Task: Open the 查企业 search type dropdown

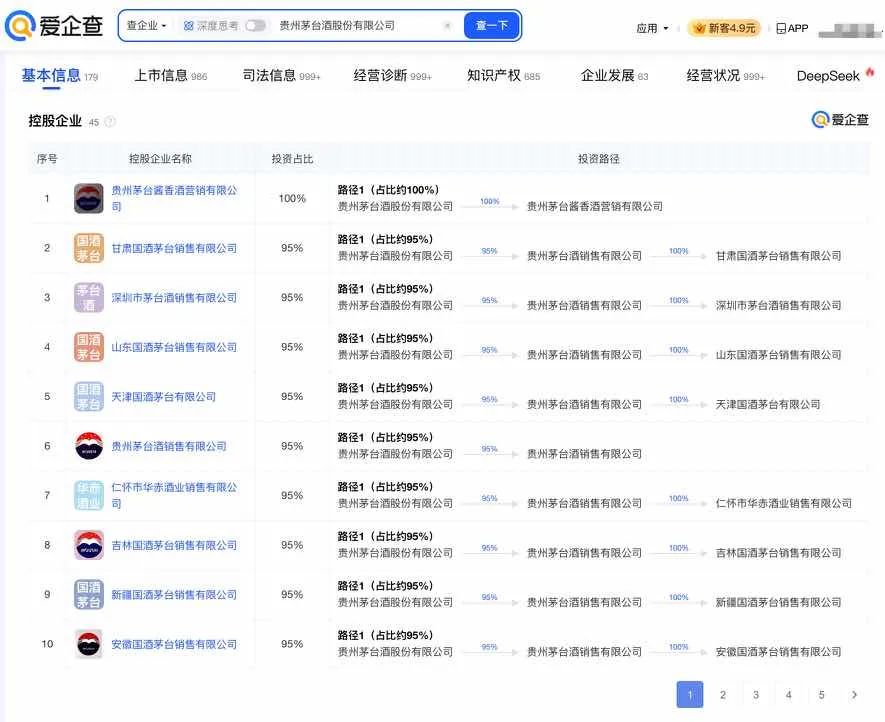Action: click(146, 26)
